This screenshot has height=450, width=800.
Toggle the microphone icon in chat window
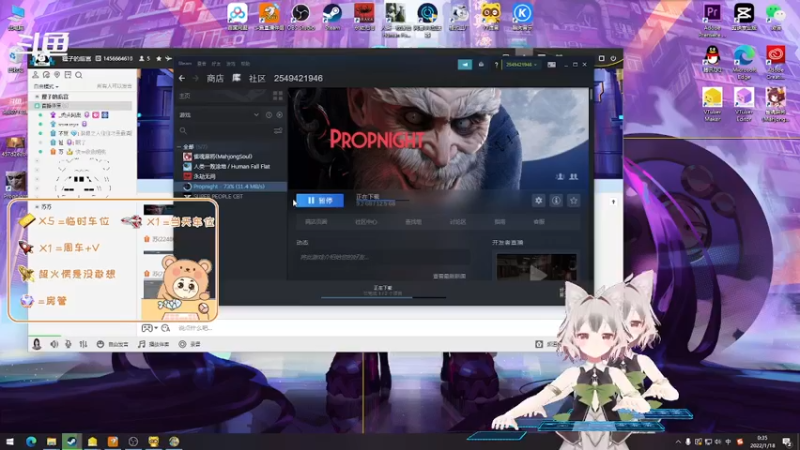tap(68, 344)
